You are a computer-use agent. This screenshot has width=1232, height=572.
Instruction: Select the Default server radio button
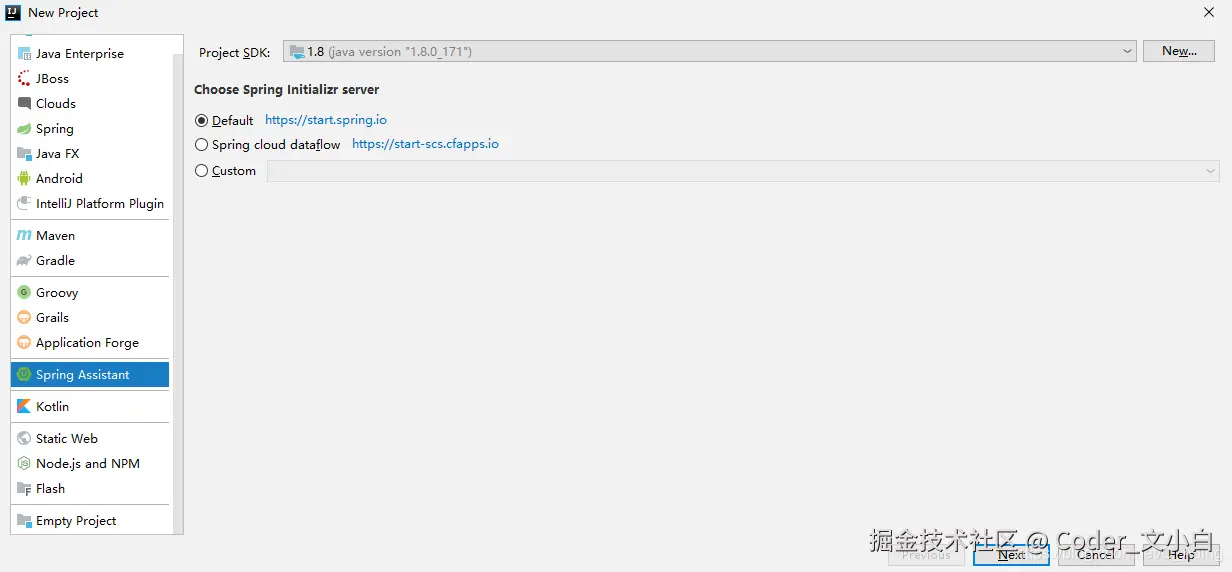tap(202, 120)
